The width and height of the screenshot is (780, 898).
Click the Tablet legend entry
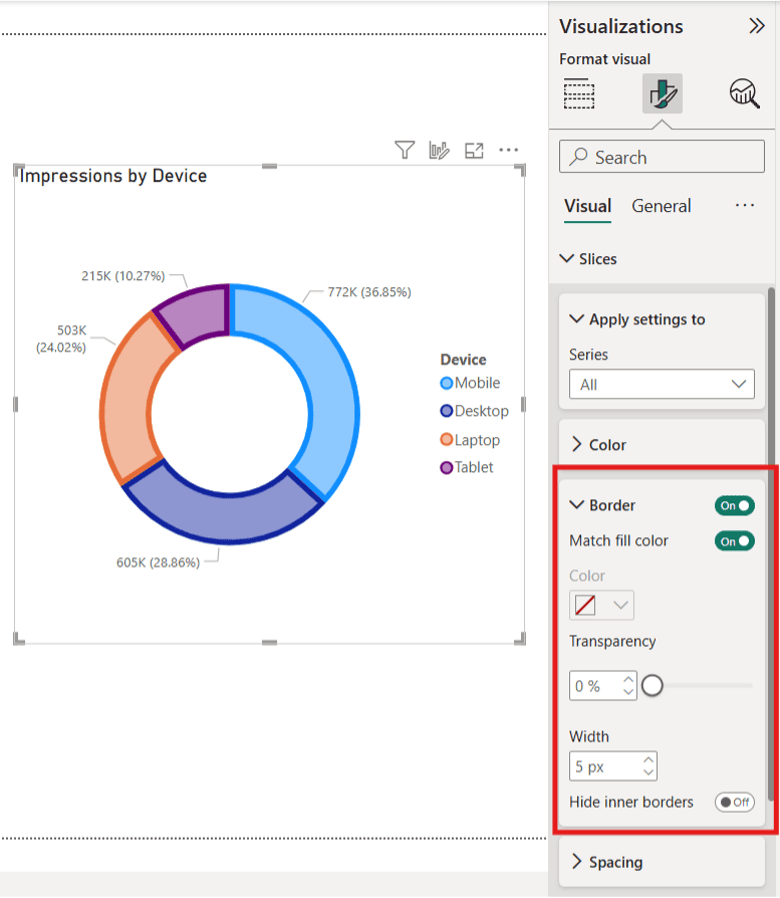tap(467, 467)
